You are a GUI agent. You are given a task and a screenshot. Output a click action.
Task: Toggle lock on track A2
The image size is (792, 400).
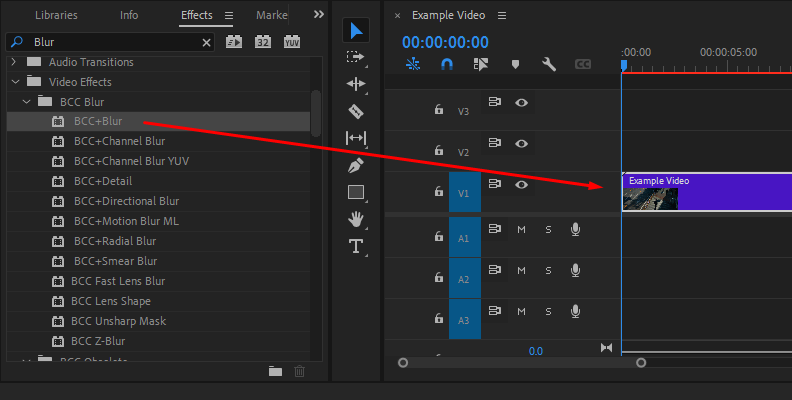point(438,277)
